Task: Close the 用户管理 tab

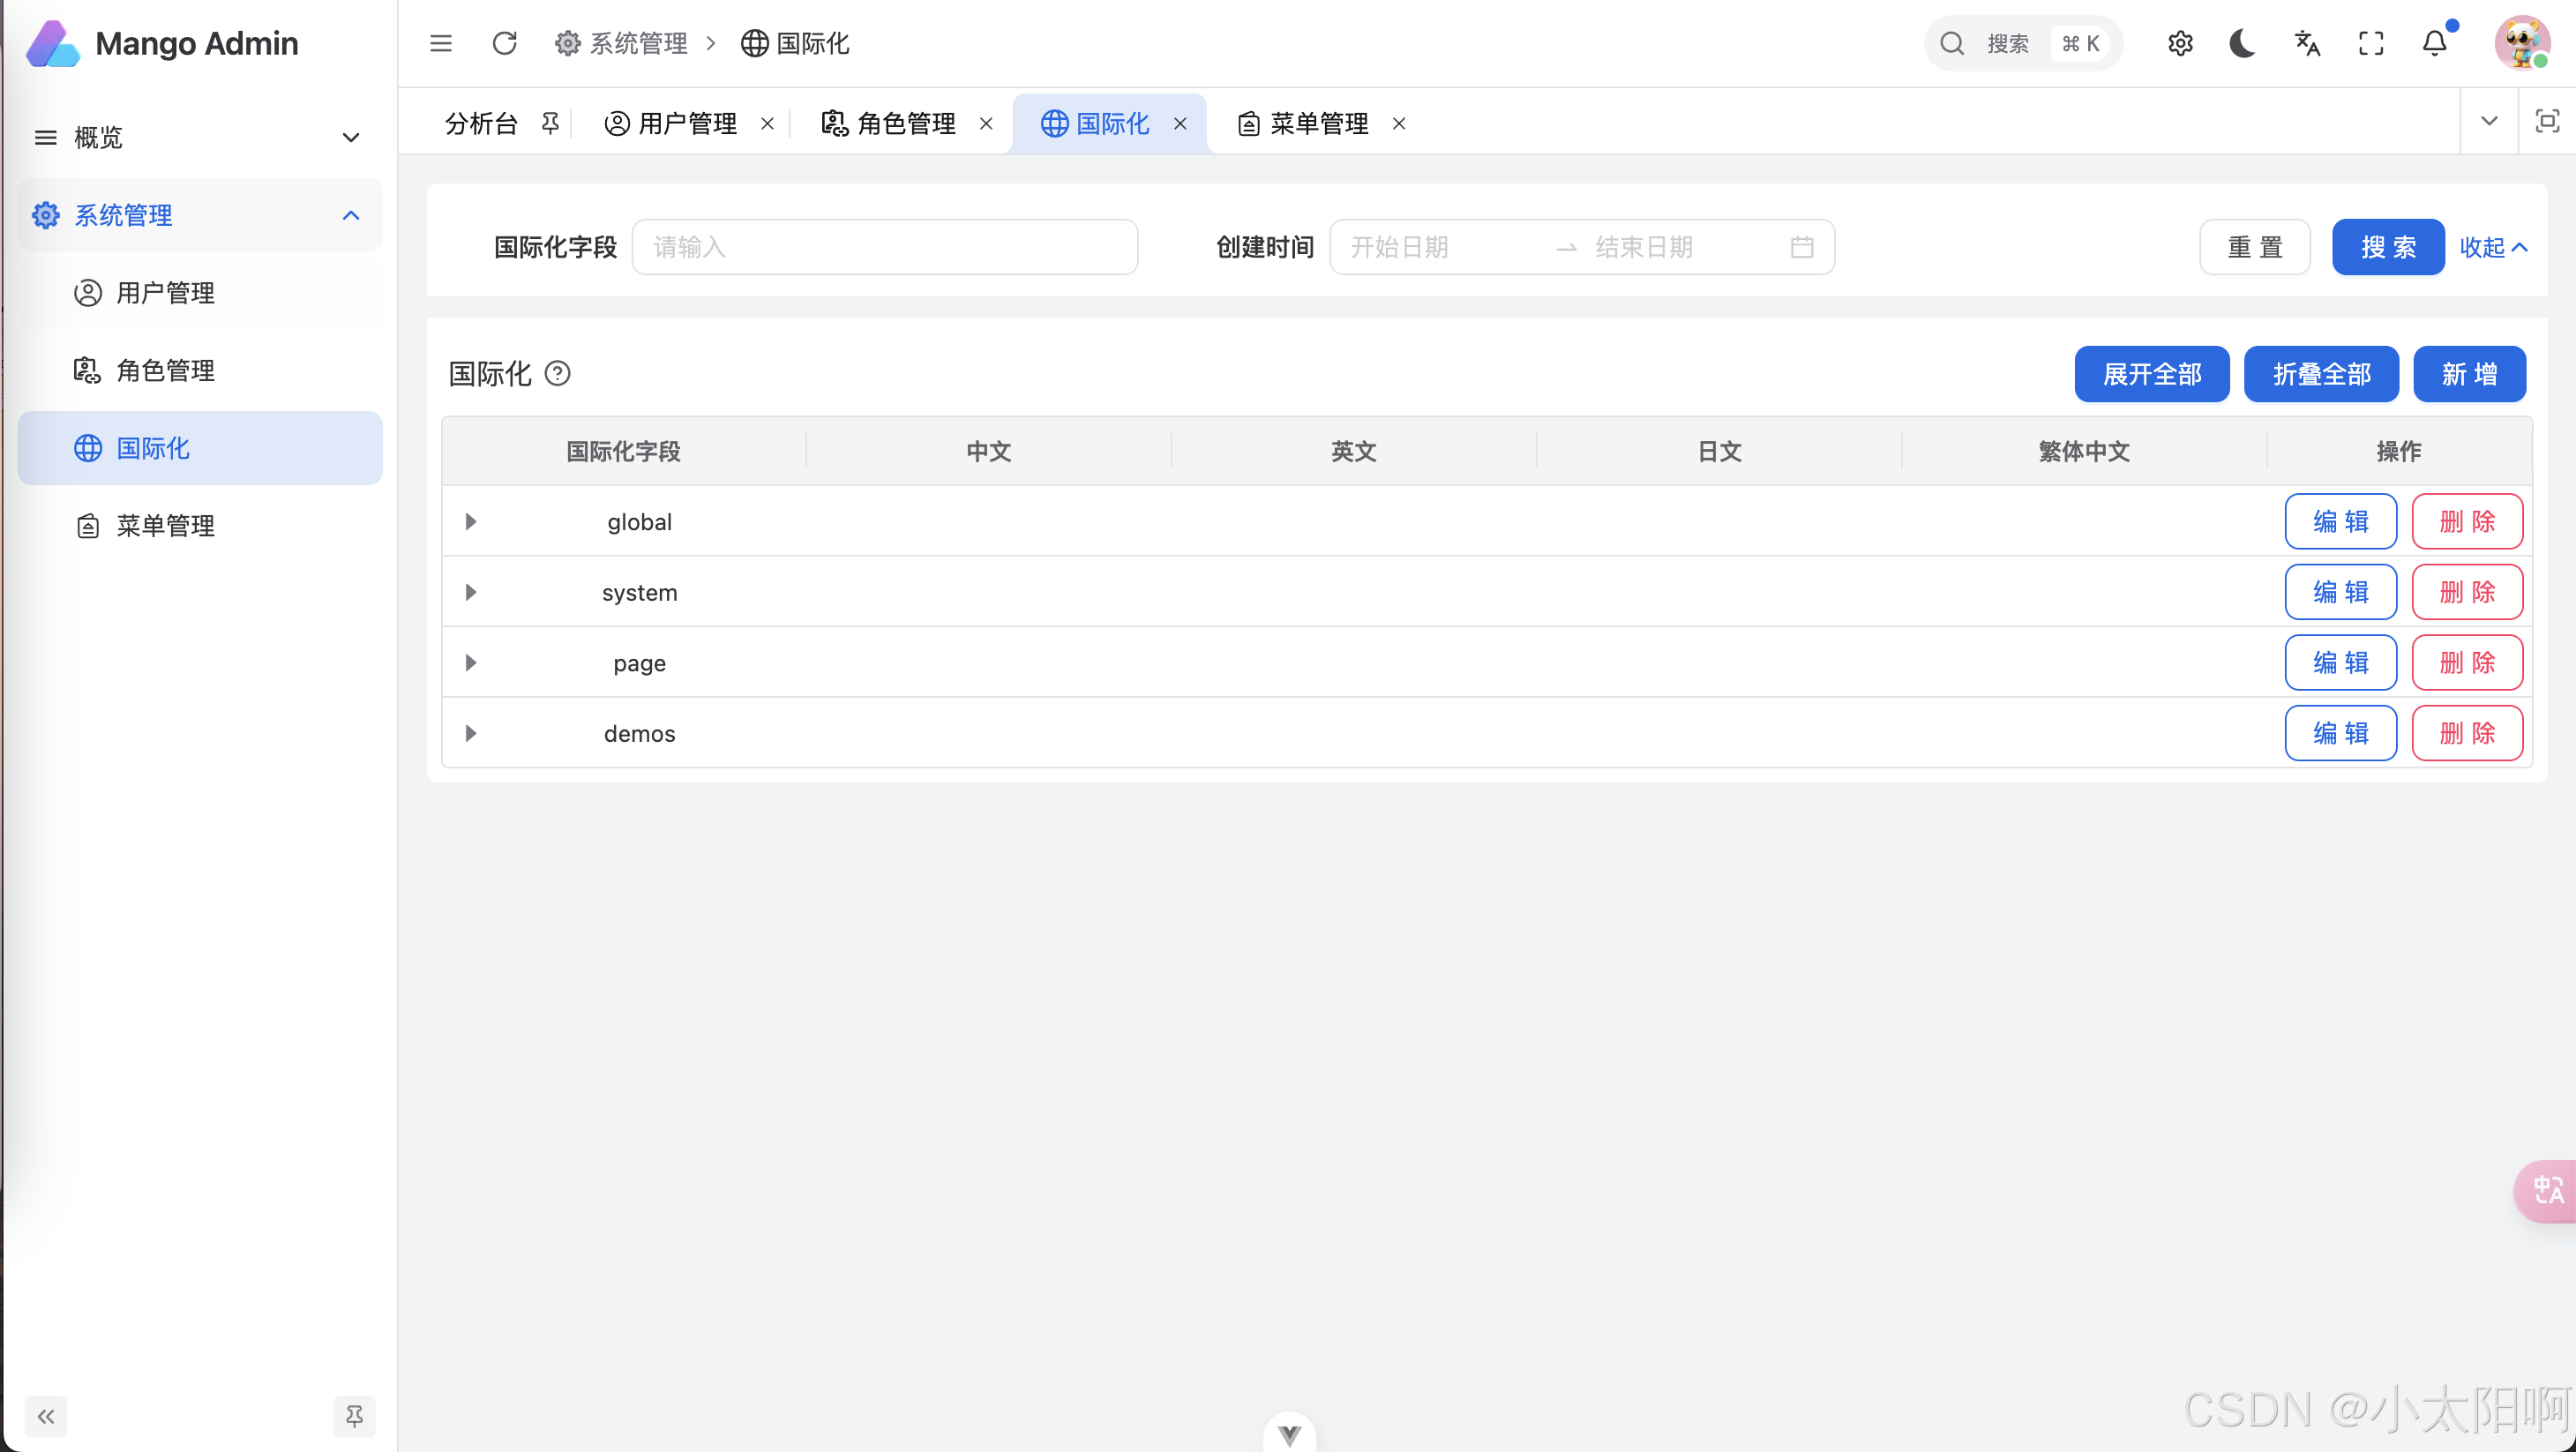Action: pos(767,123)
